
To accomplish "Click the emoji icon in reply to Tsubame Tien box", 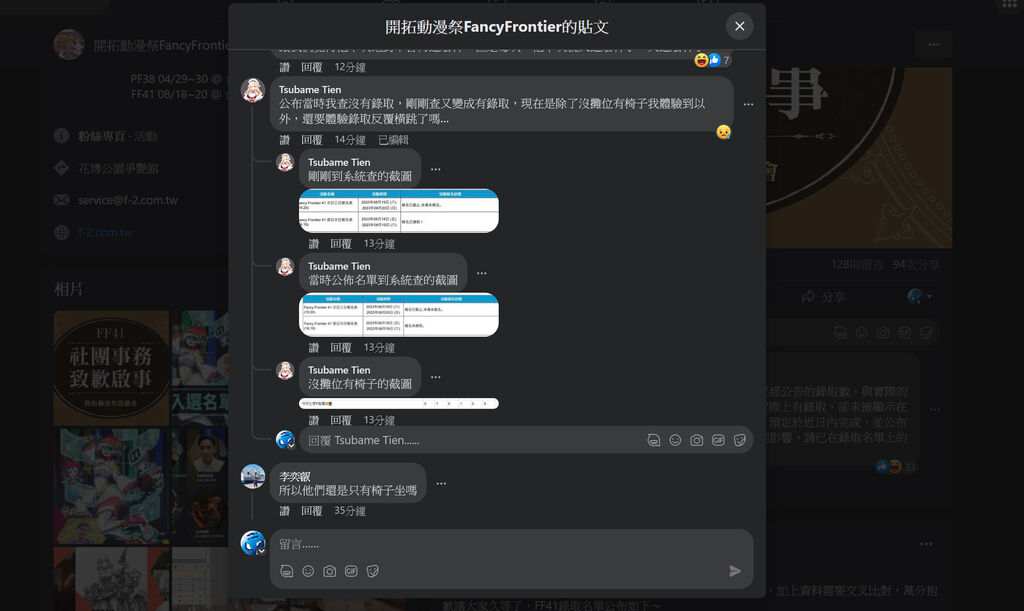I will 675,441.
